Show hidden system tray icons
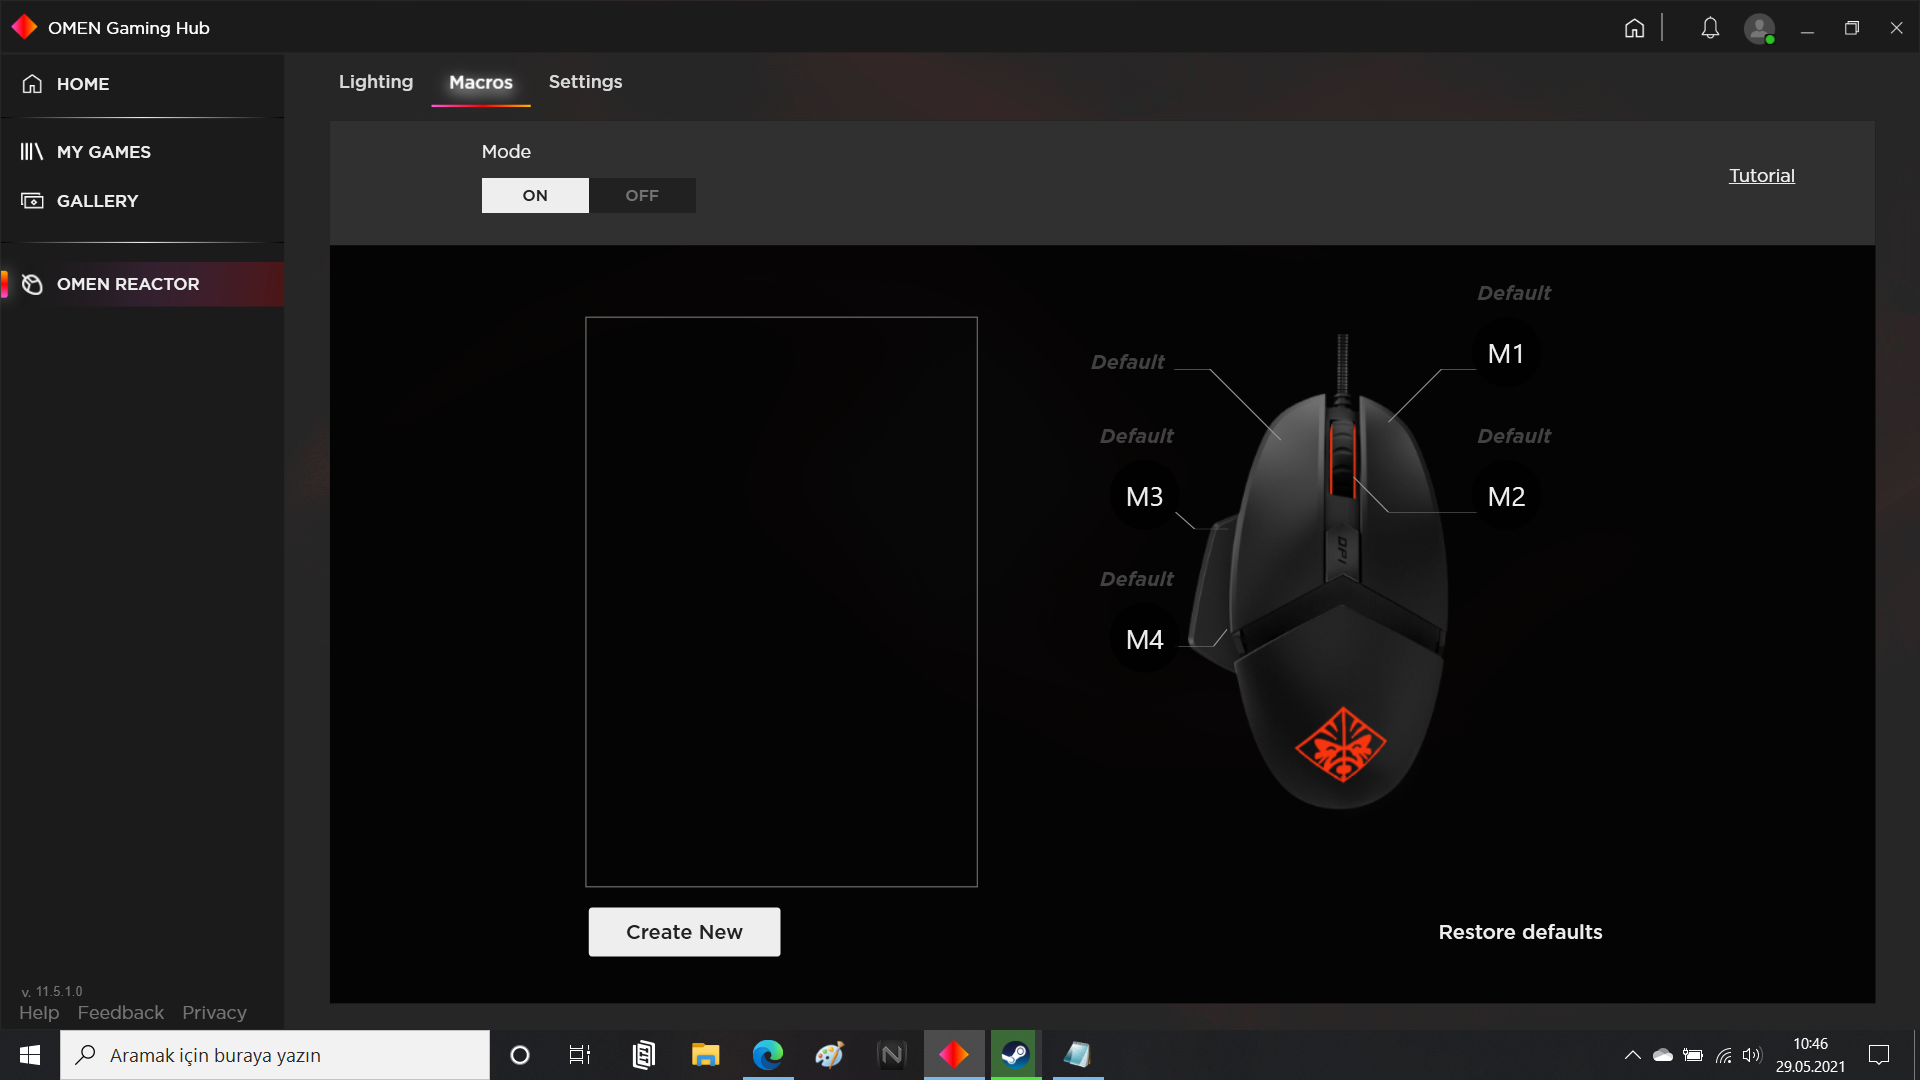The image size is (1920, 1080). coord(1632,1055)
